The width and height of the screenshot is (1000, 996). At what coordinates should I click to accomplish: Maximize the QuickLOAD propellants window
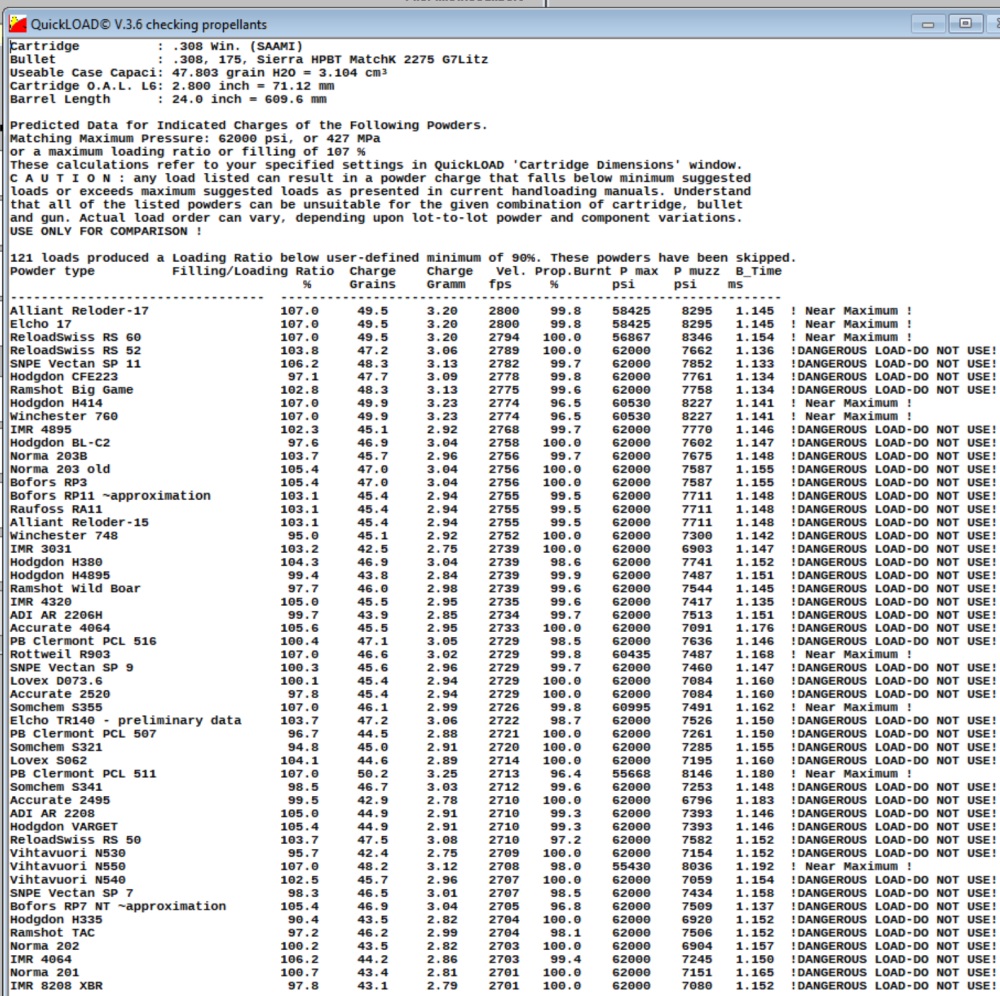[x=964, y=23]
